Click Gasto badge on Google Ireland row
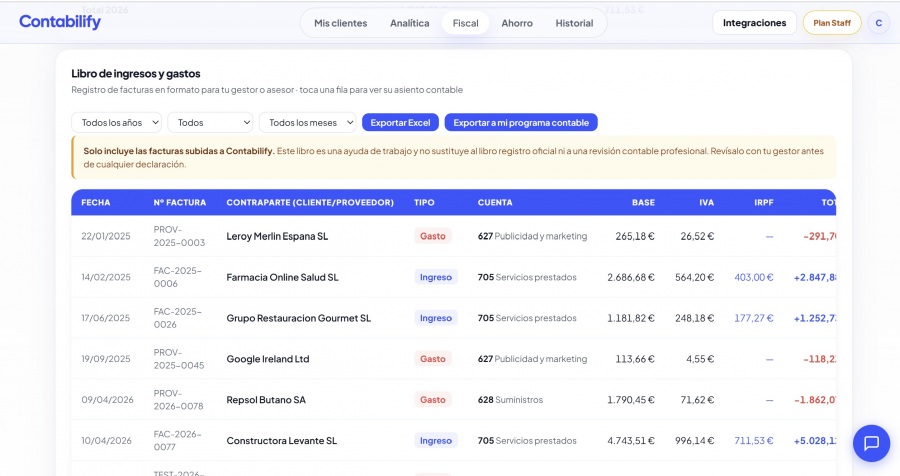 click(x=432, y=359)
